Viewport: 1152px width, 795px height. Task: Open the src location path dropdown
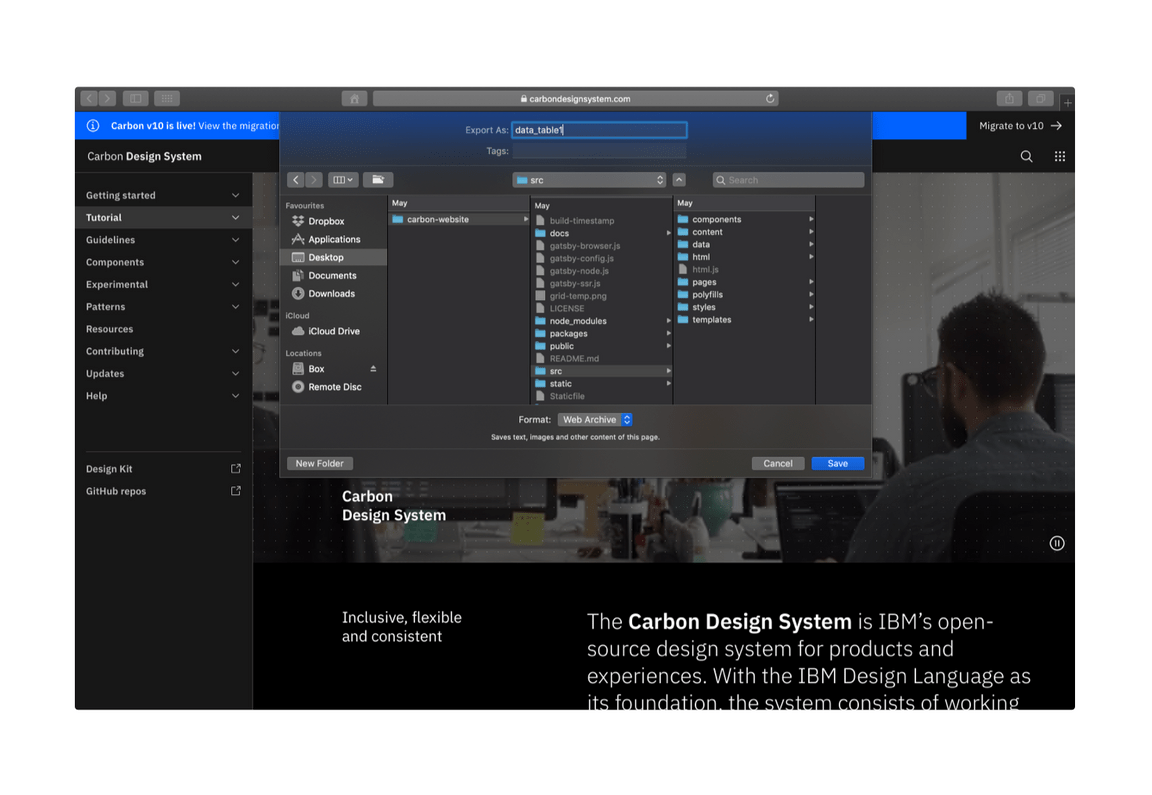(589, 180)
